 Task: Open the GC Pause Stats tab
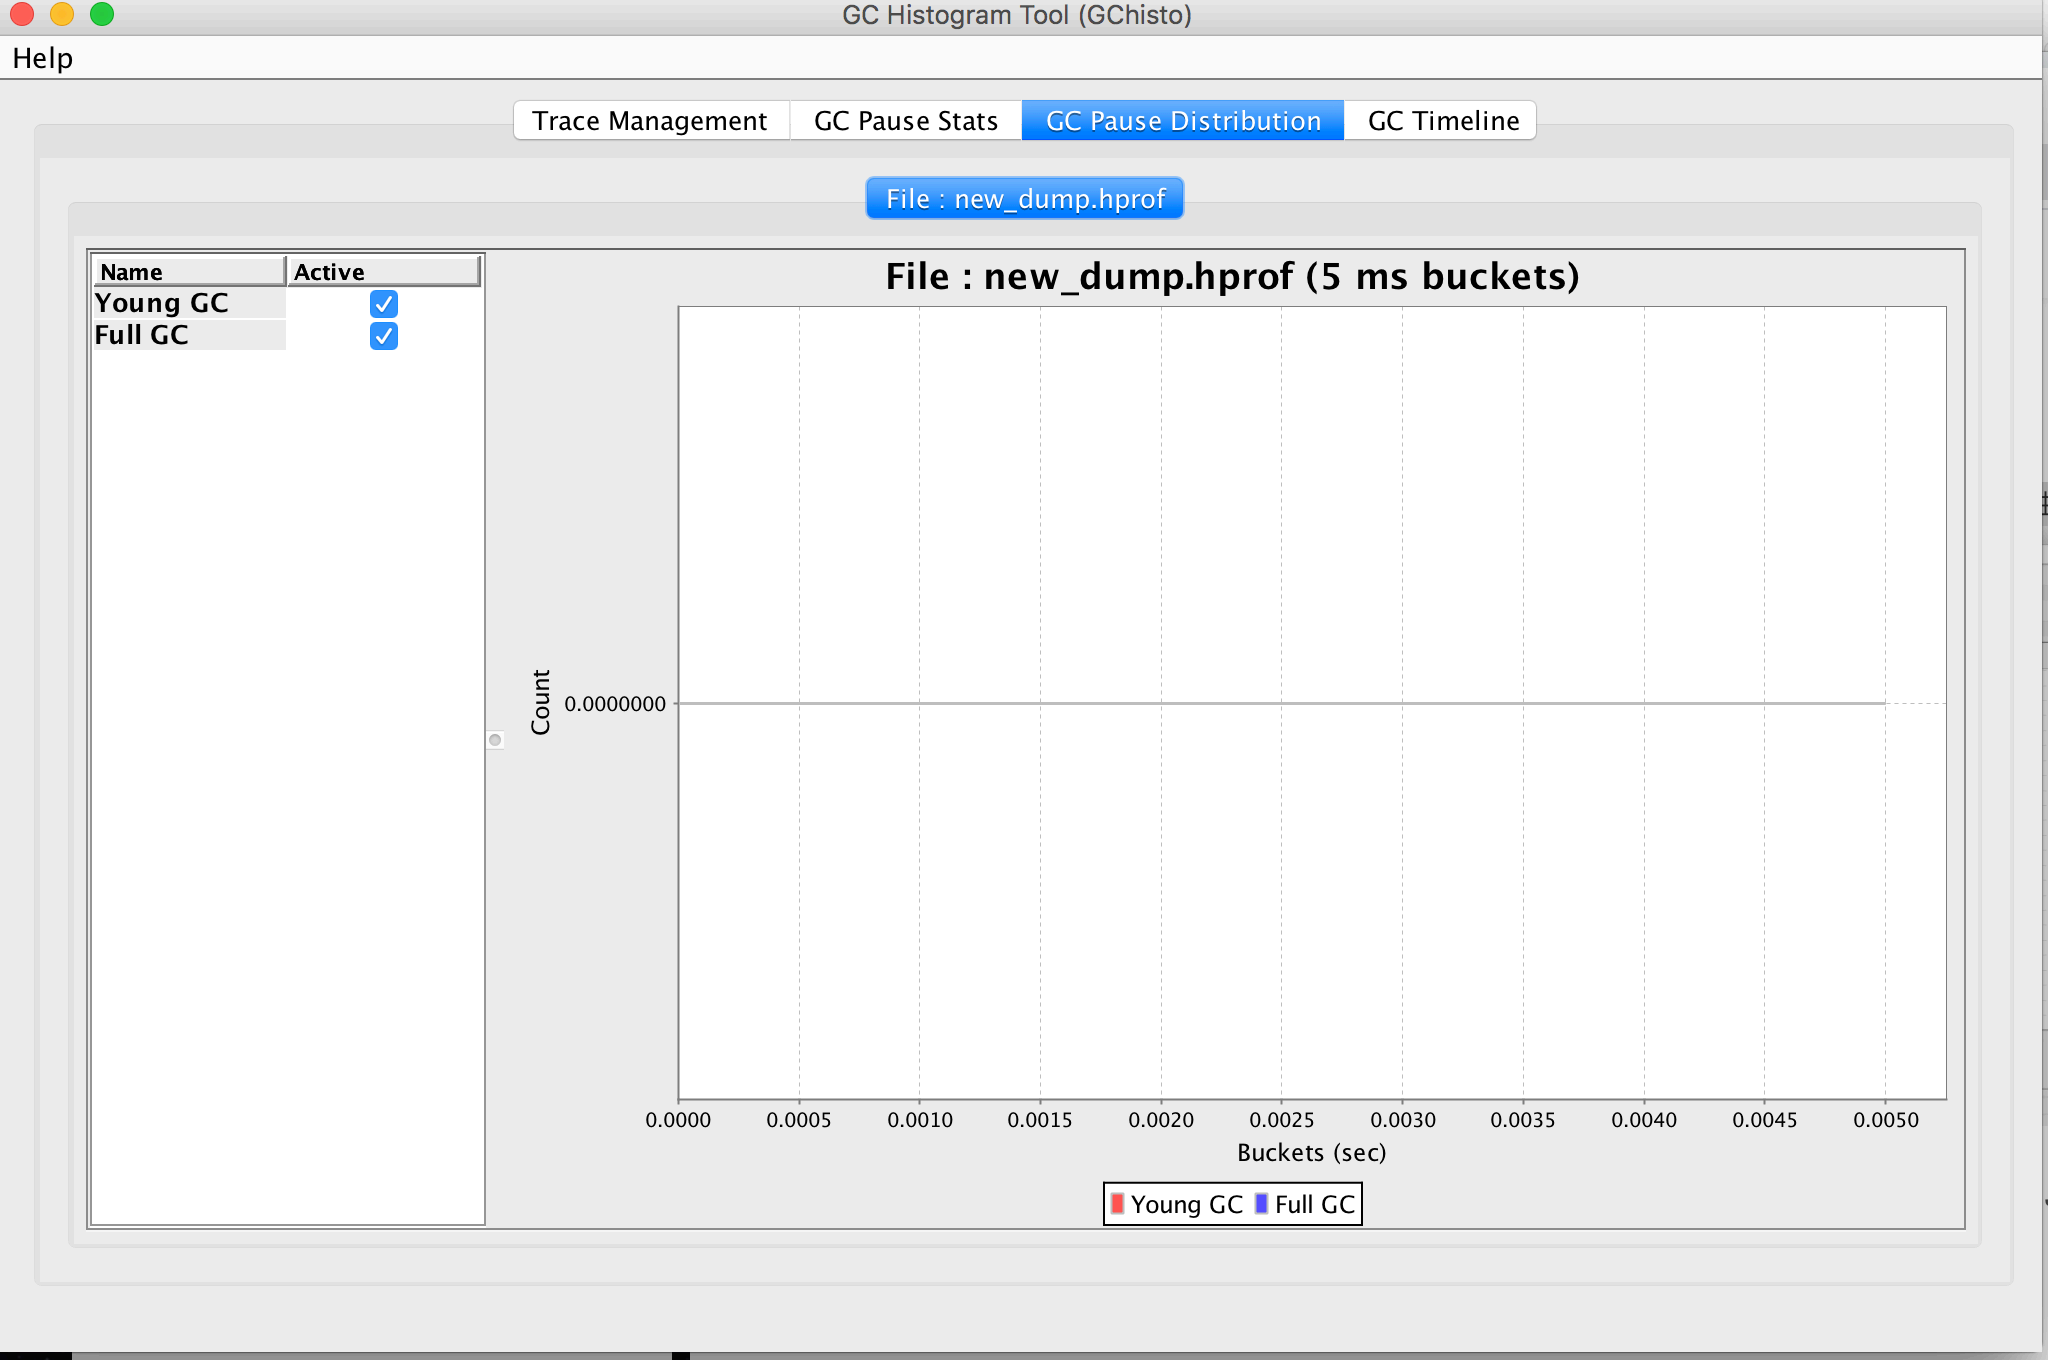tap(905, 121)
